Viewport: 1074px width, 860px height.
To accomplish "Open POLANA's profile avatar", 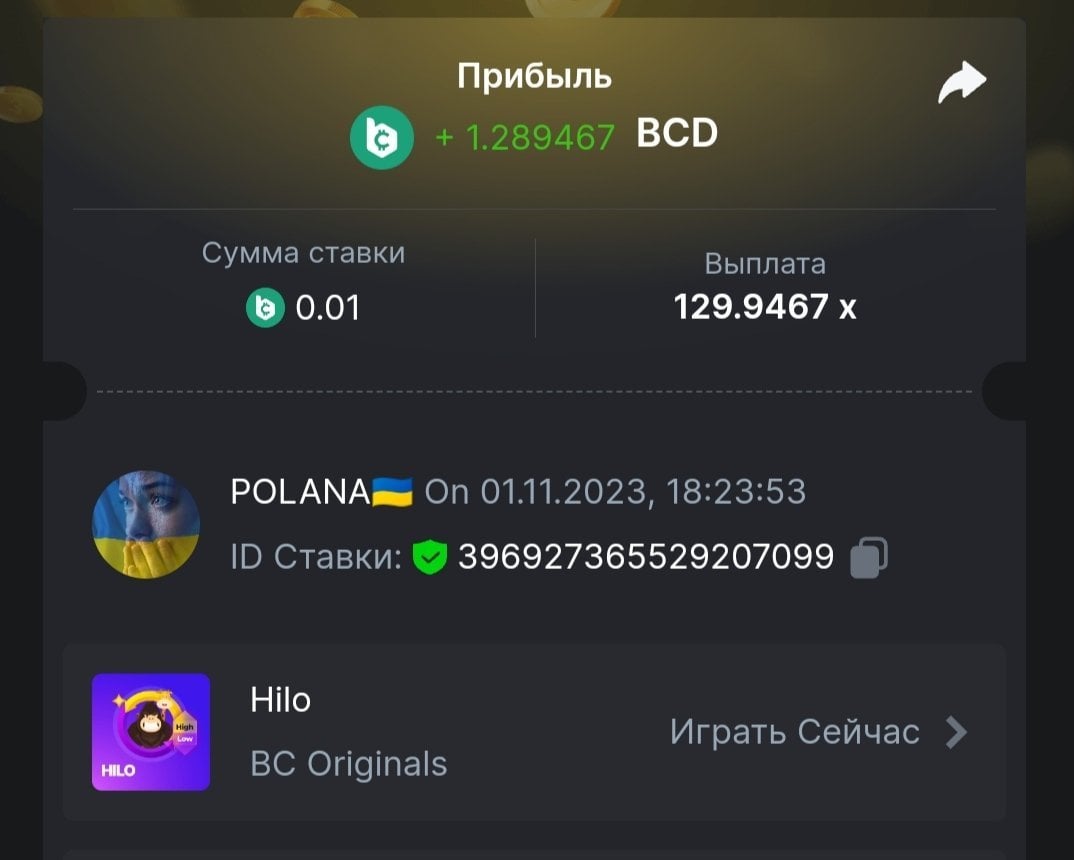I will [x=146, y=524].
